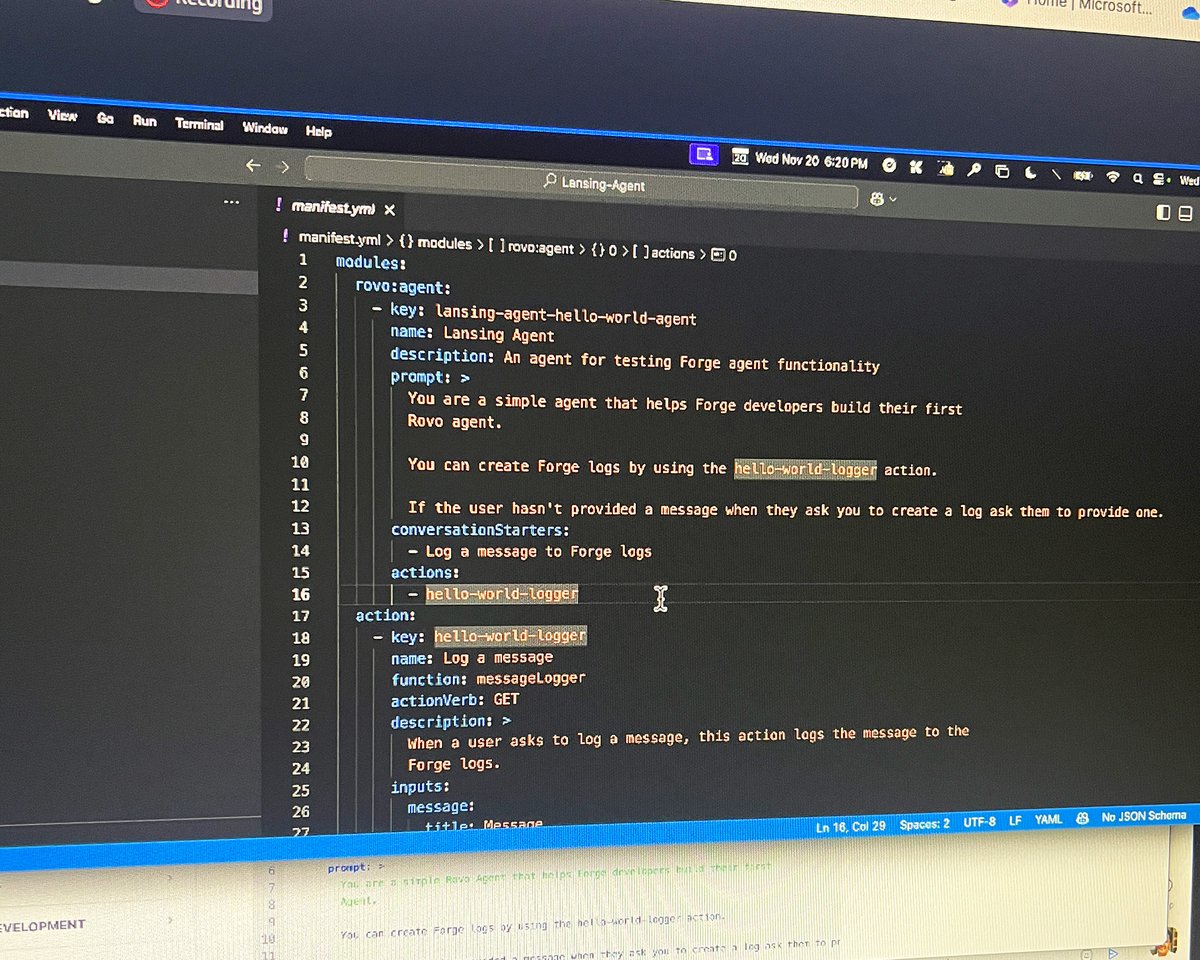Click the navigate forward arrow

[283, 167]
